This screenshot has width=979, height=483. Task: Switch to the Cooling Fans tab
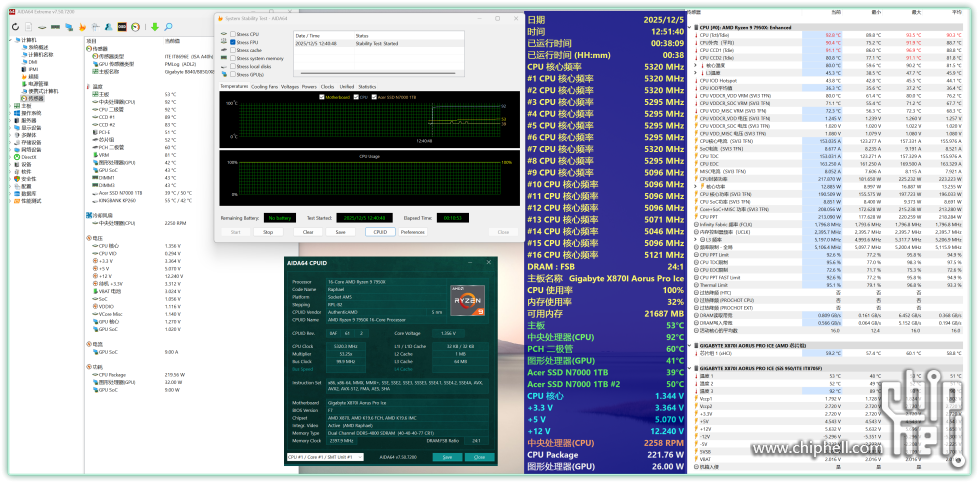pos(264,87)
